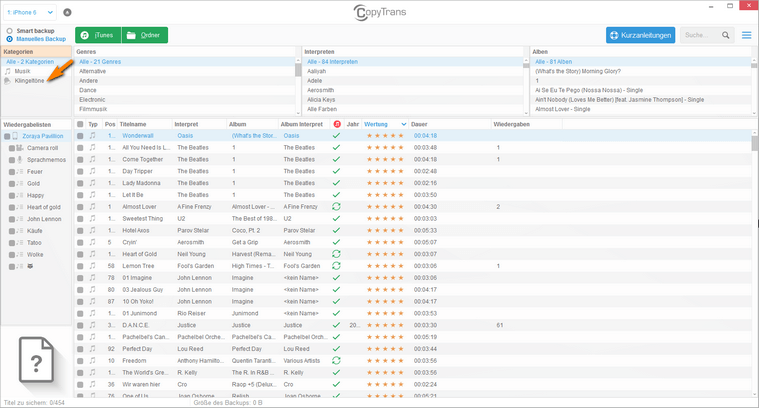This screenshot has width=759, height=408.
Task: Select the Zoraya Pavillion device playlist
Action: pyautogui.click(x=43, y=136)
